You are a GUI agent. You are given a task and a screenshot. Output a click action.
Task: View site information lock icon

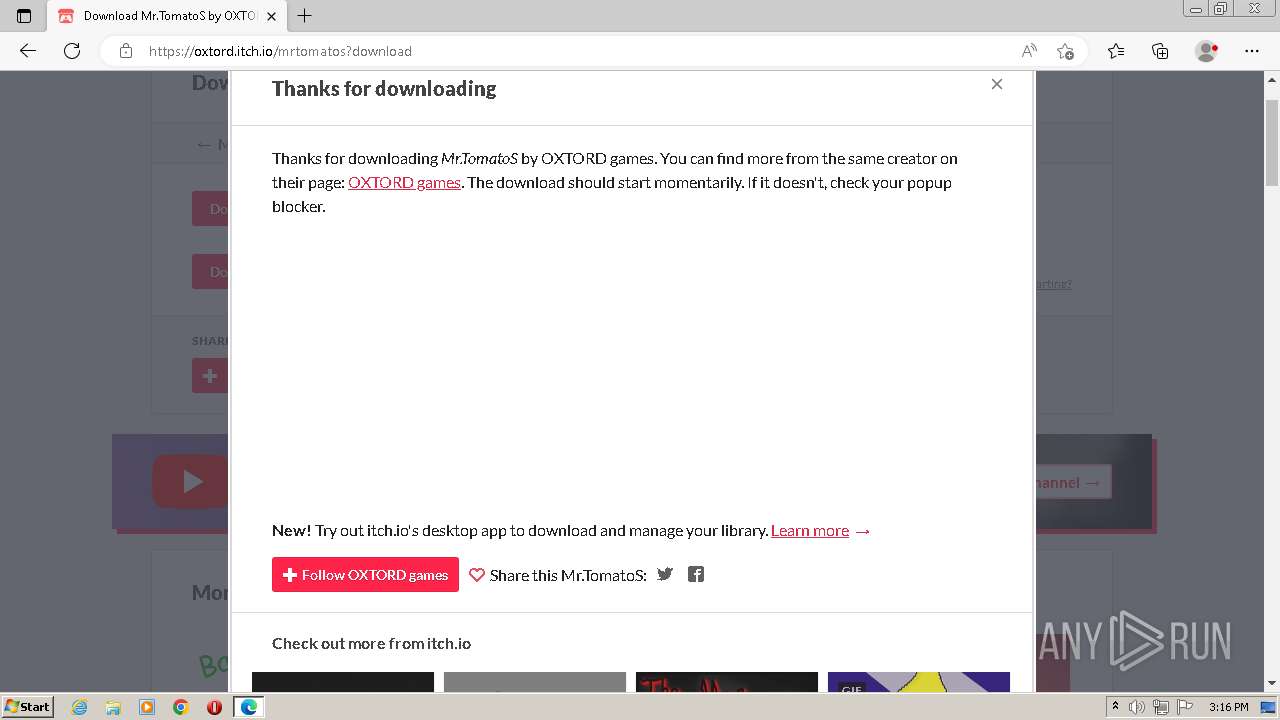pos(125,51)
